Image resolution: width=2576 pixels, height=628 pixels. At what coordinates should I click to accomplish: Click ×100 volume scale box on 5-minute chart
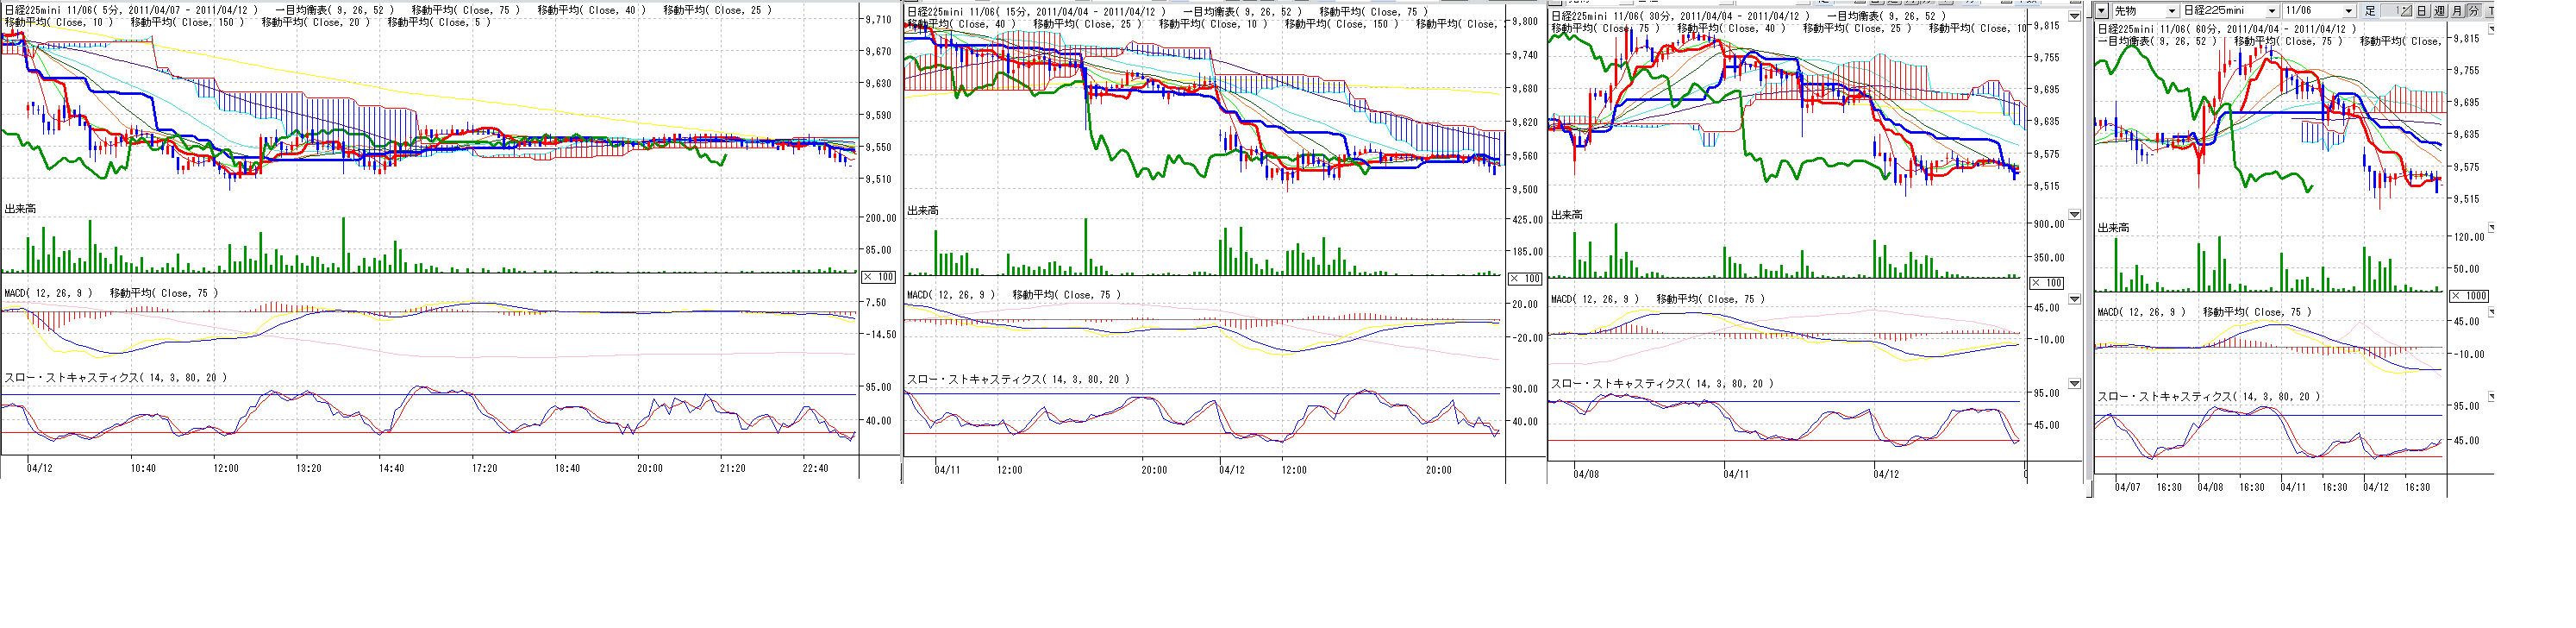(x=879, y=277)
